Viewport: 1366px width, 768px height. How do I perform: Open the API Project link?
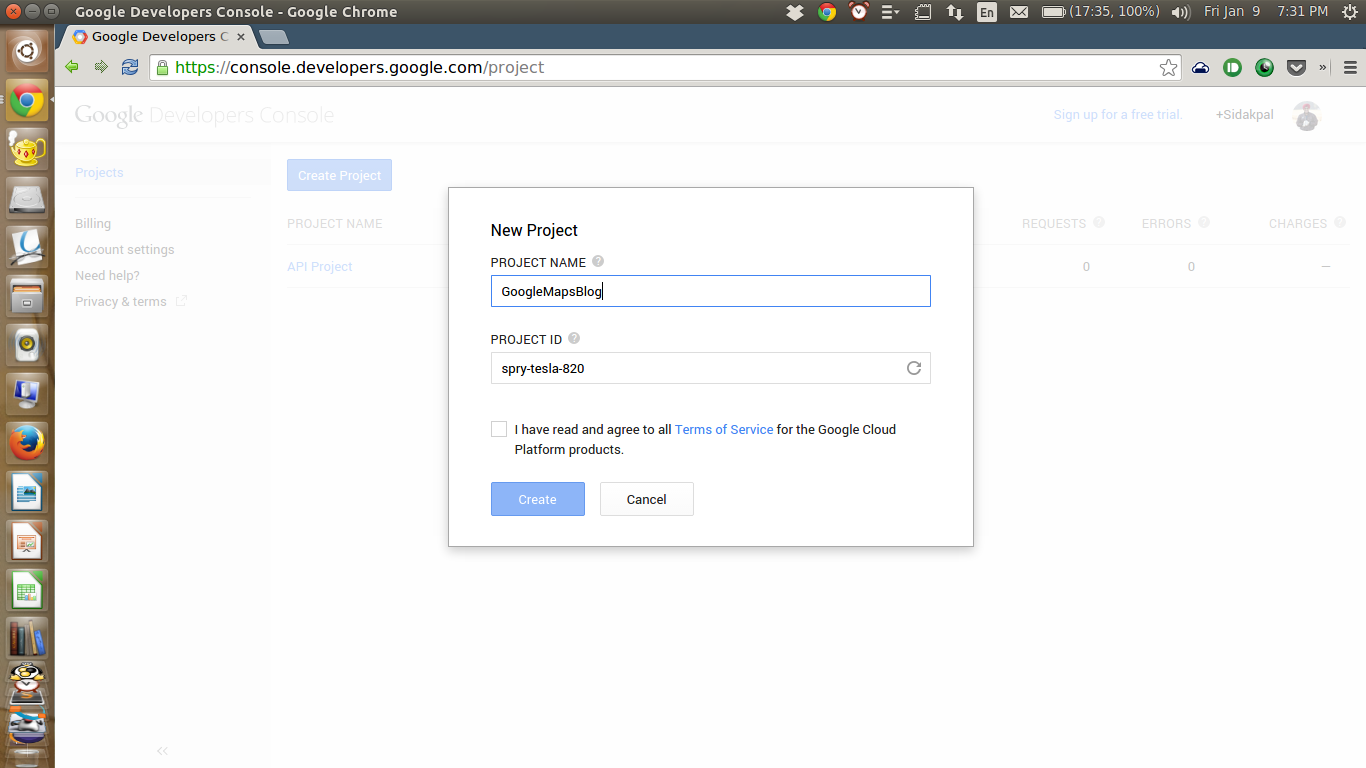(x=320, y=266)
